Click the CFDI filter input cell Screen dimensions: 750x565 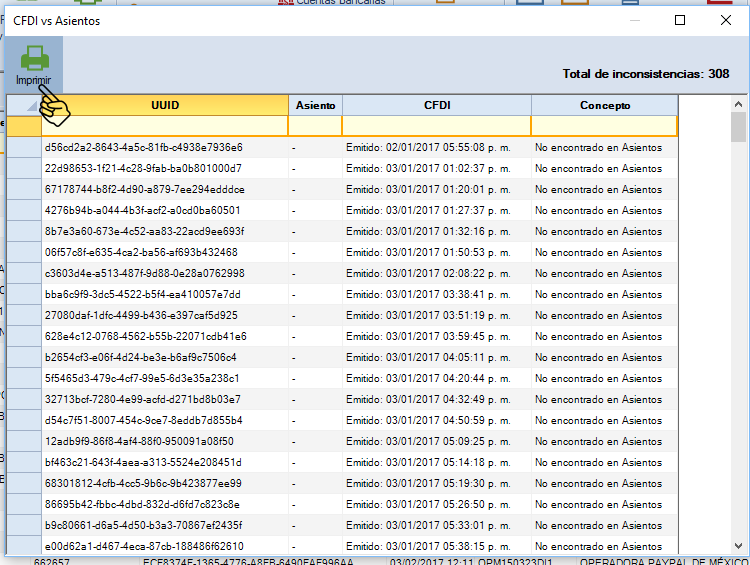(x=437, y=126)
